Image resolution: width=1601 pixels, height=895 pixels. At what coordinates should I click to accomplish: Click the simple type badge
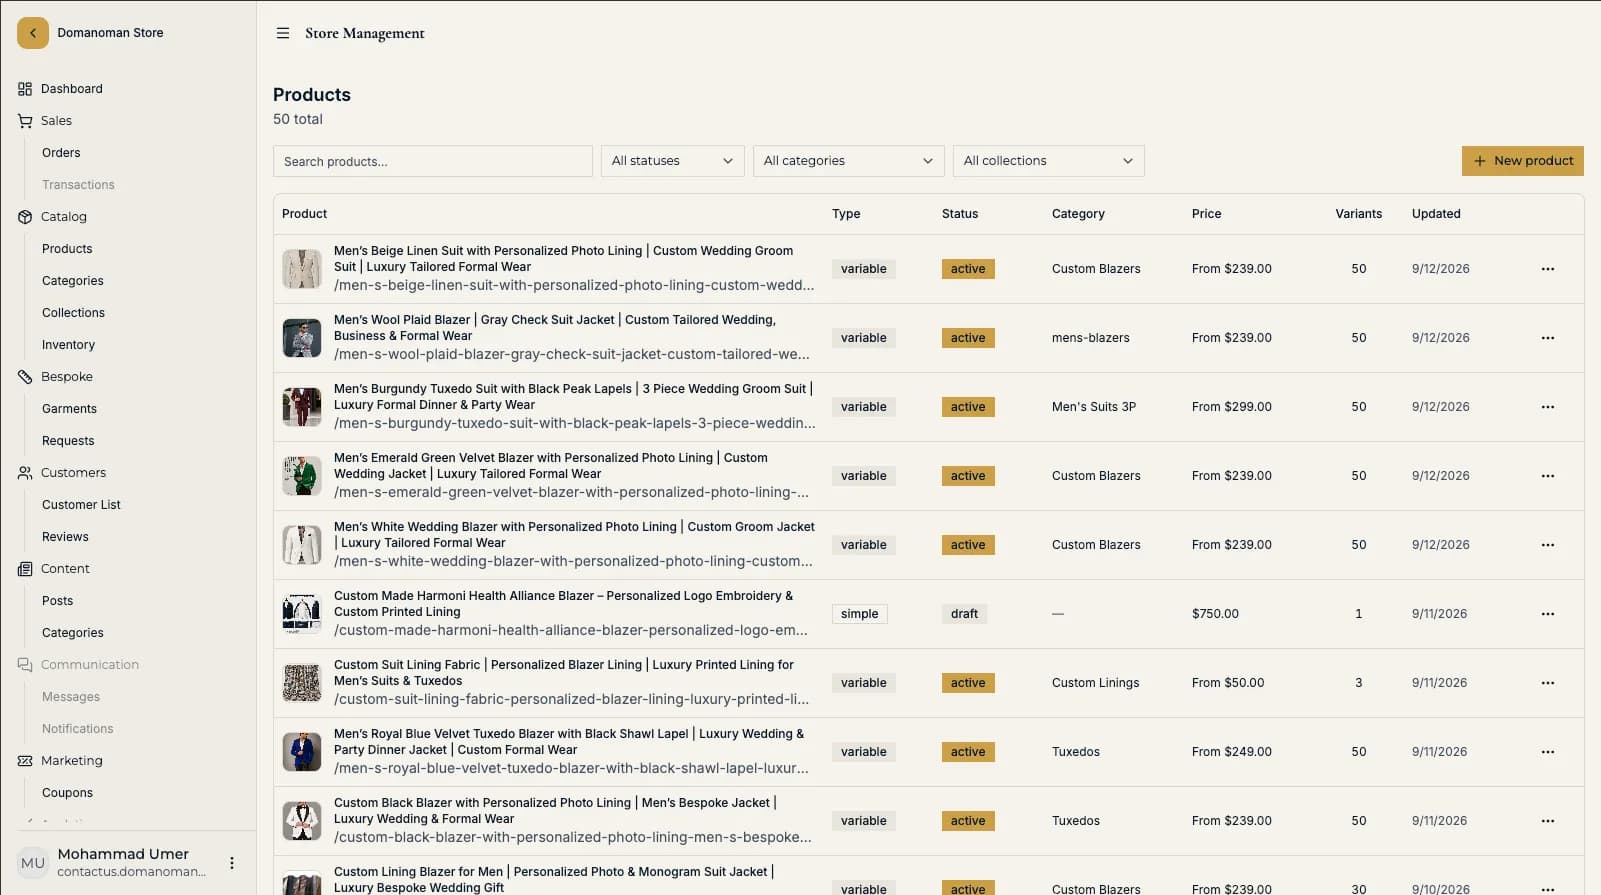(x=860, y=614)
